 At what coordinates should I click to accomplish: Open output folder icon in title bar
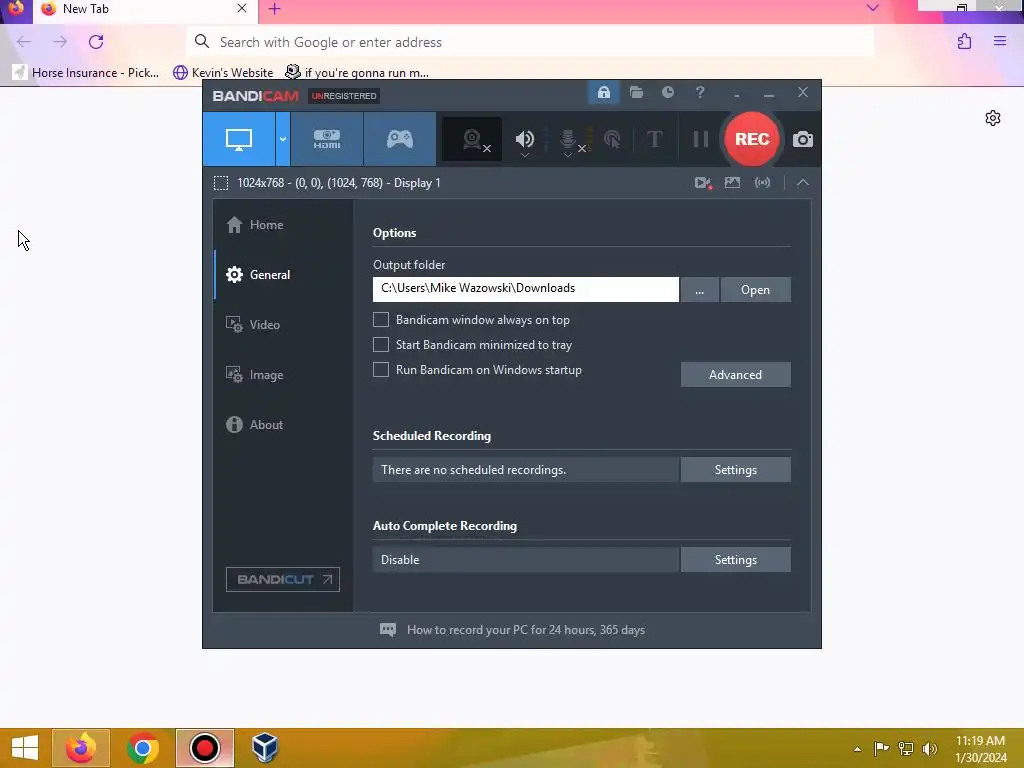(636, 92)
